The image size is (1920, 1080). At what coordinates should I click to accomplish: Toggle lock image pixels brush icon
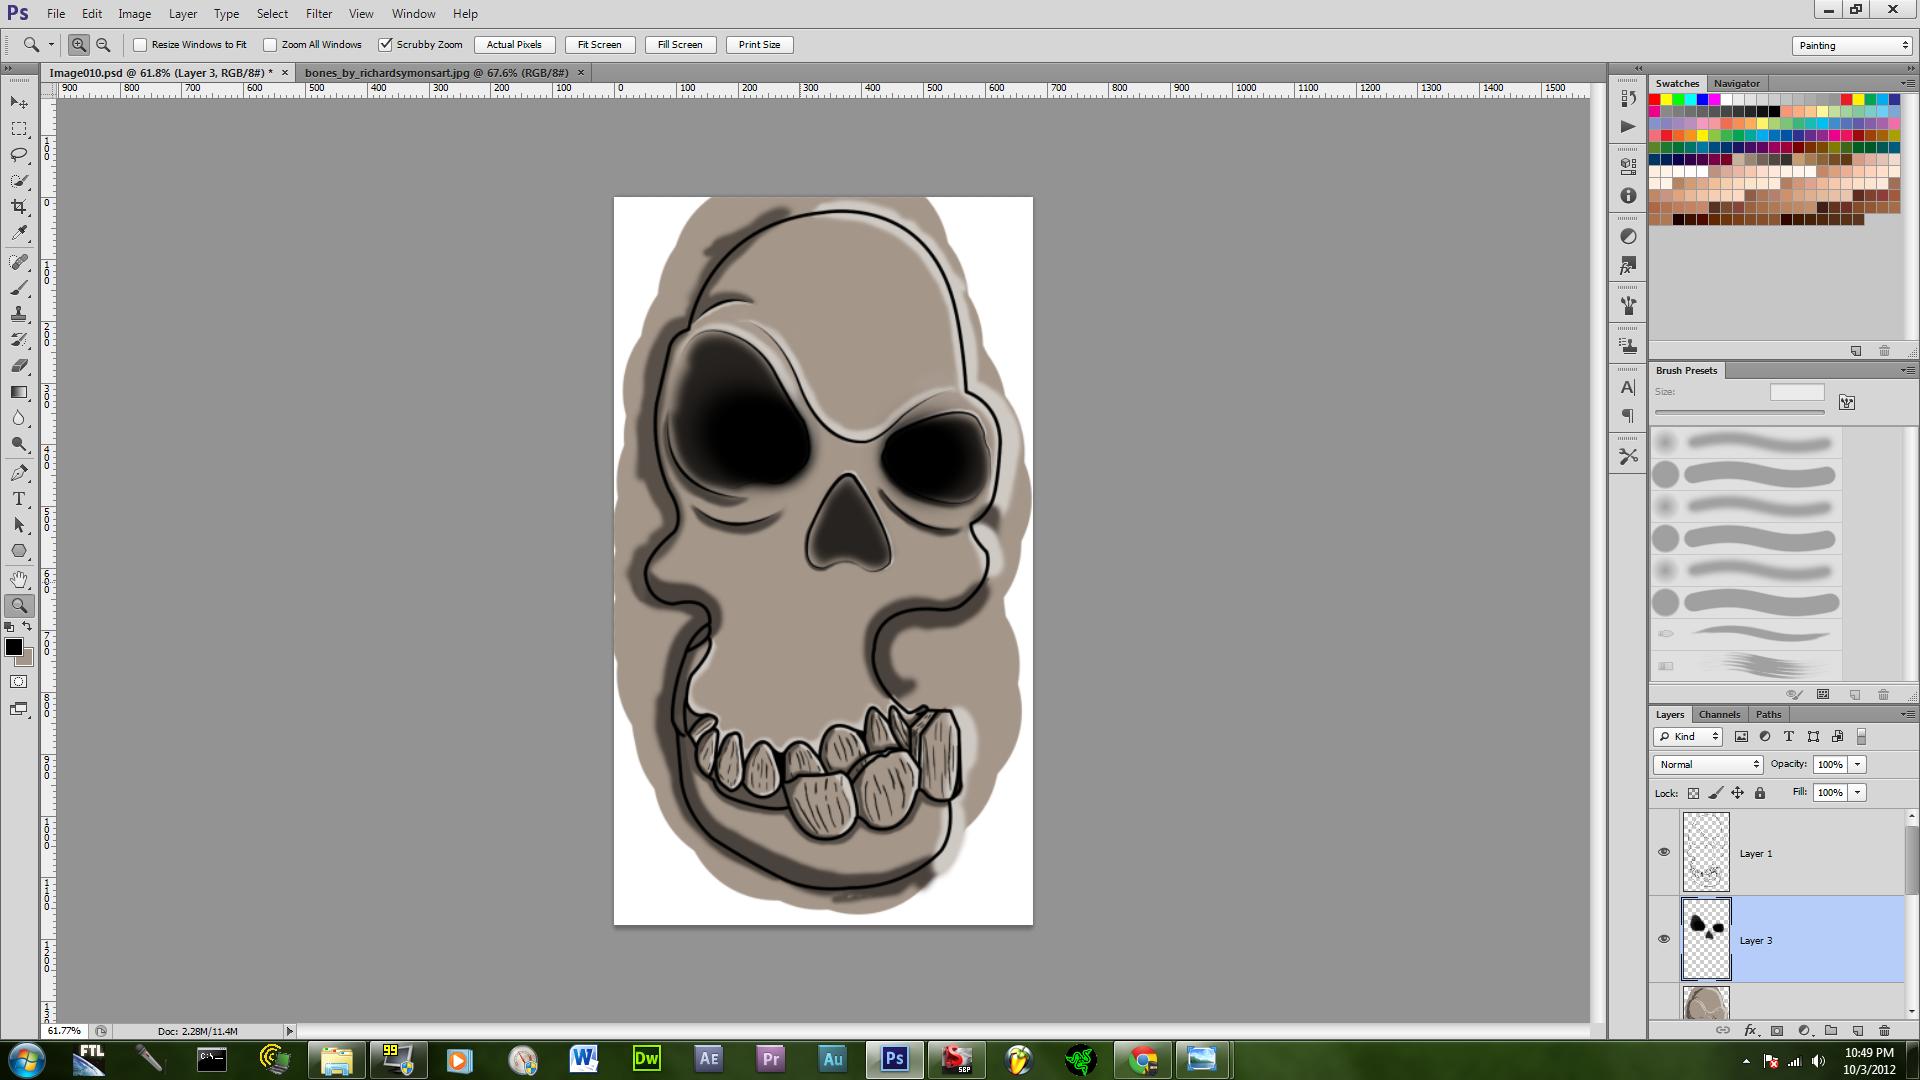[1715, 793]
